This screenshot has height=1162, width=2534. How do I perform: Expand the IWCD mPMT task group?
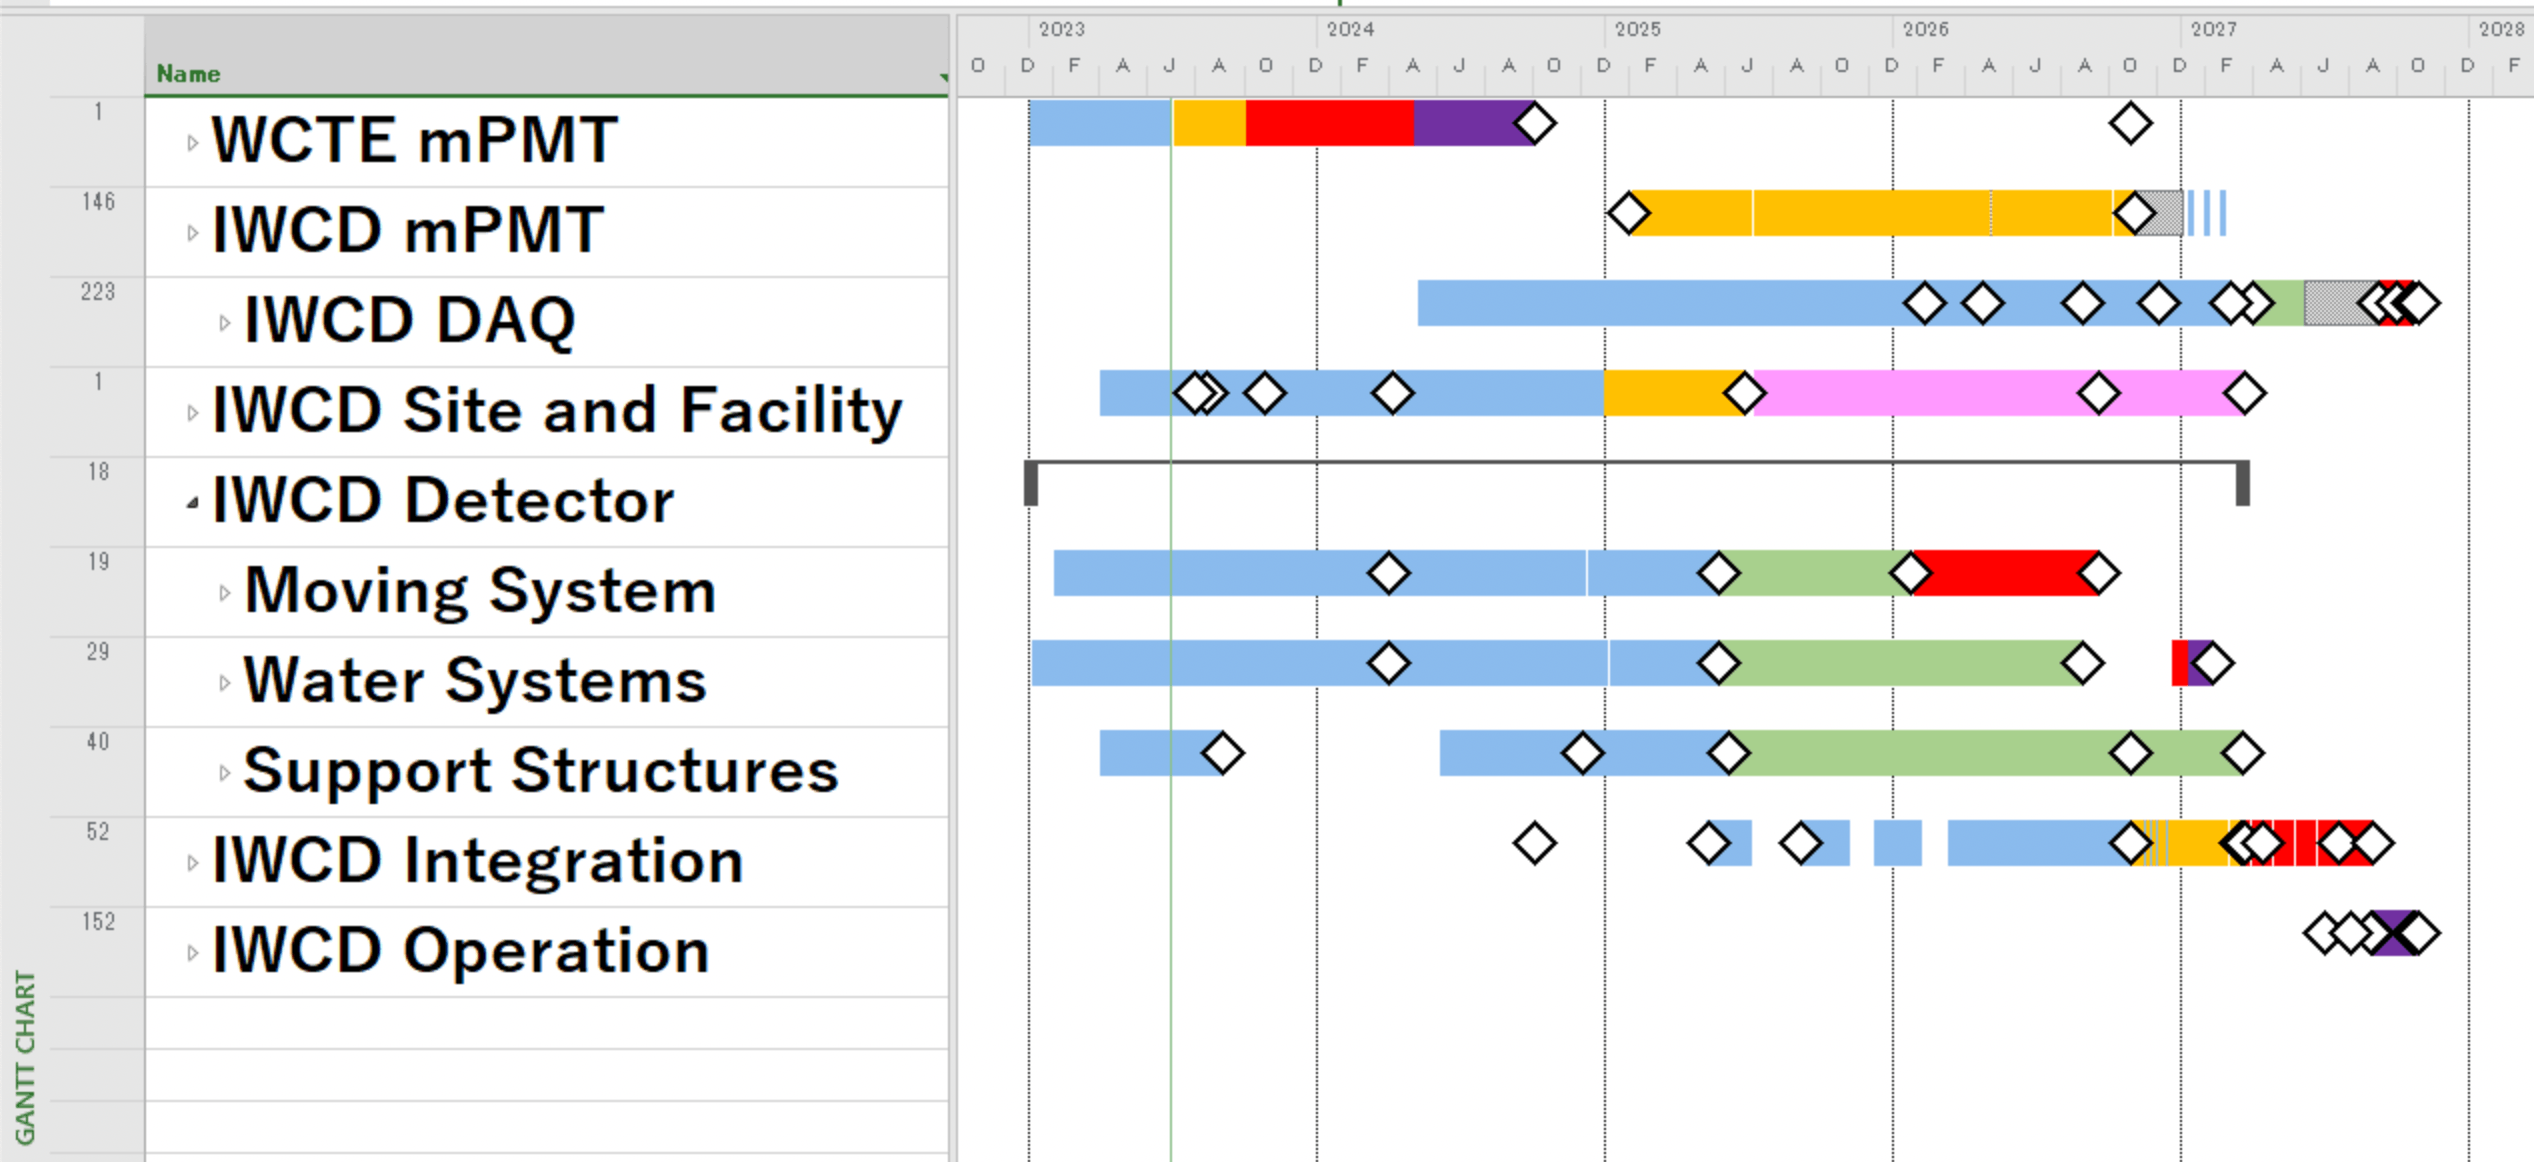192,234
